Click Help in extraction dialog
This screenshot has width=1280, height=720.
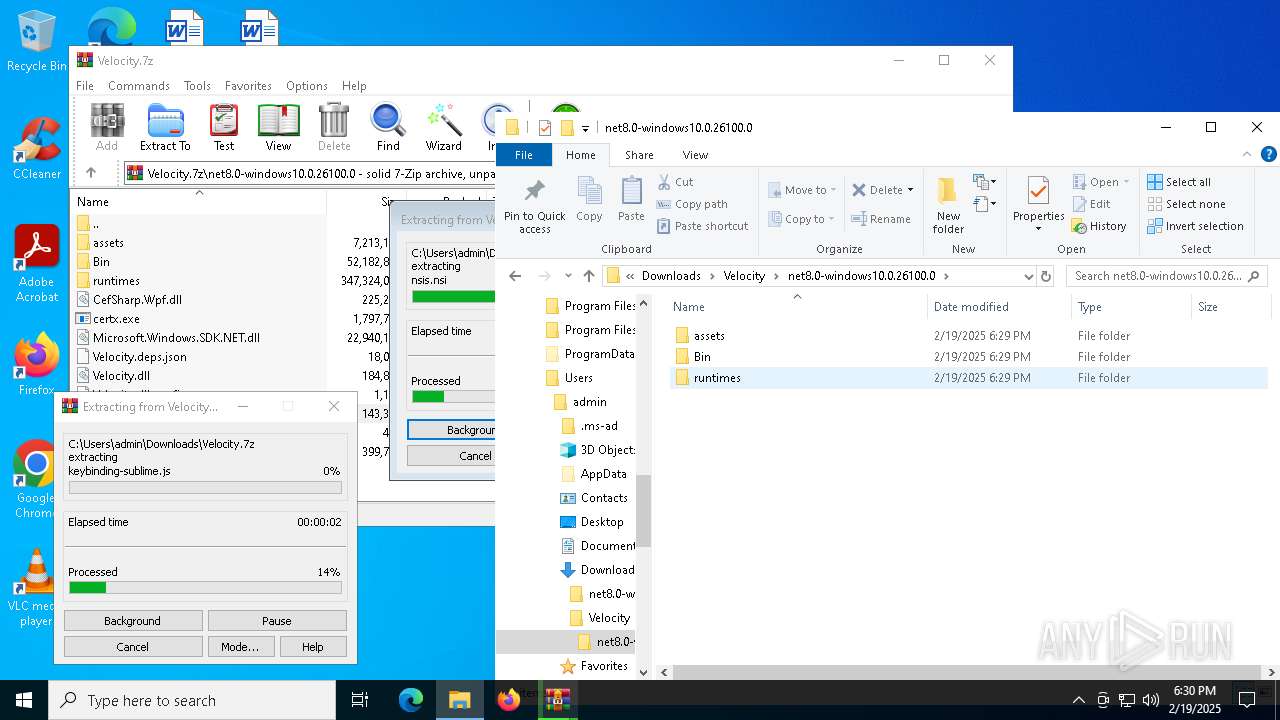point(313,647)
